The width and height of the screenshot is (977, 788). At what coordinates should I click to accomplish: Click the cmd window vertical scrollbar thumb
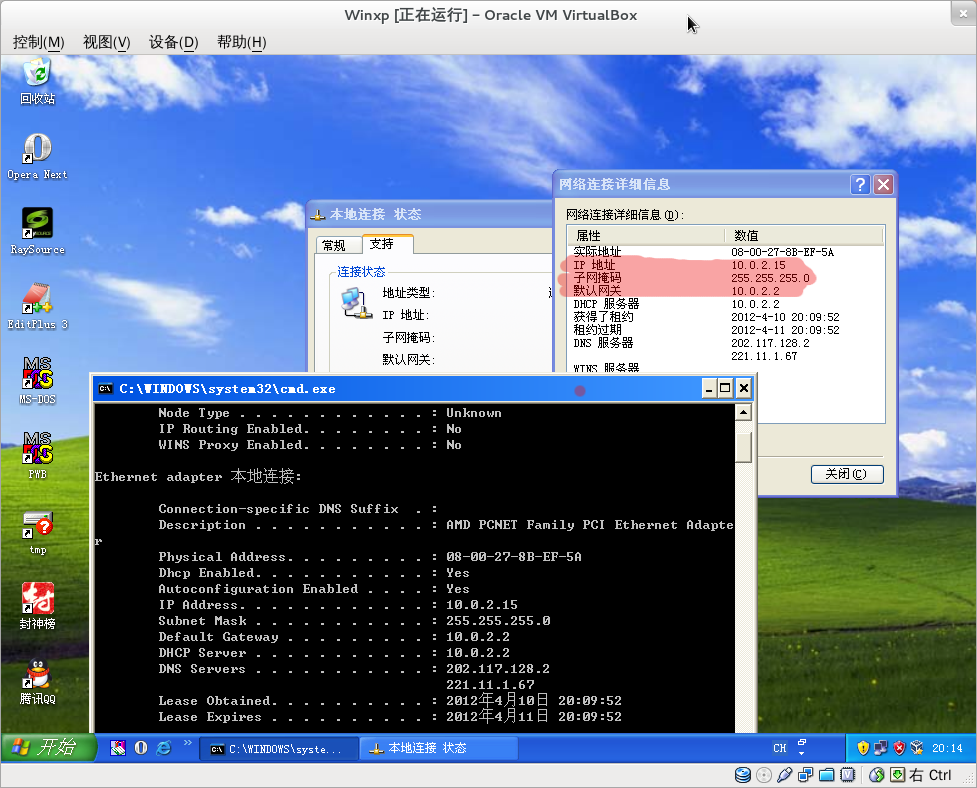[743, 447]
